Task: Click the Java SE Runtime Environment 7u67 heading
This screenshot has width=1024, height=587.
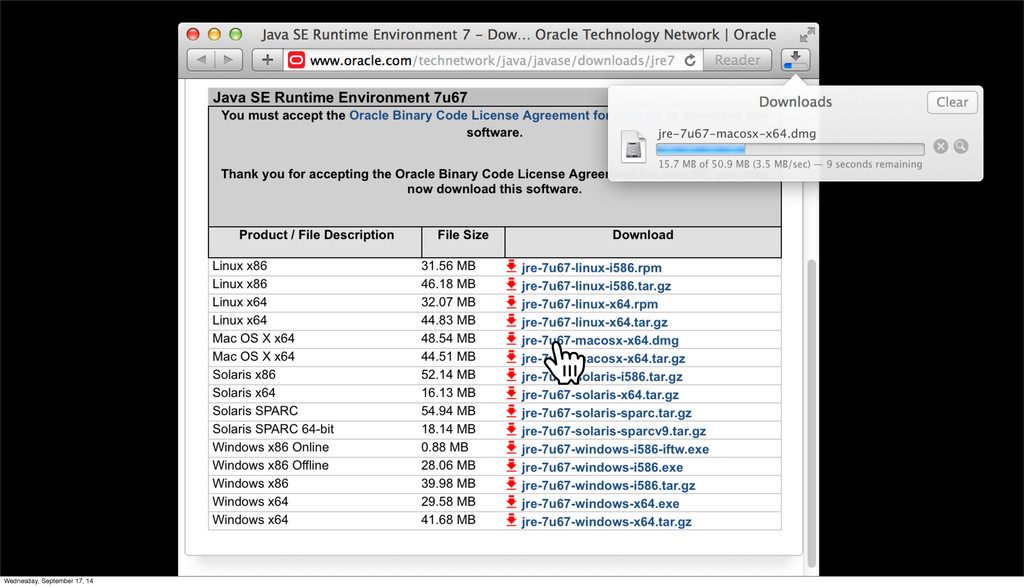Action: tap(340, 97)
